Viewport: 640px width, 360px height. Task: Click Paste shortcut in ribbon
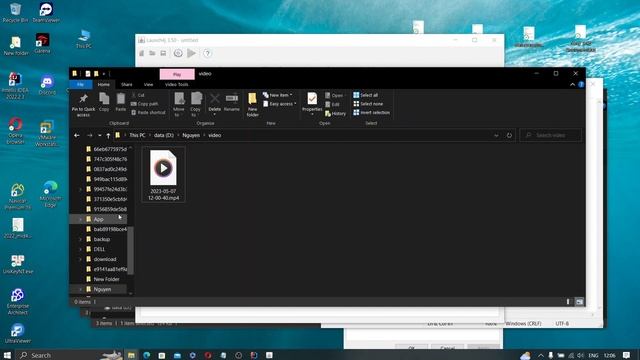tap(148, 112)
